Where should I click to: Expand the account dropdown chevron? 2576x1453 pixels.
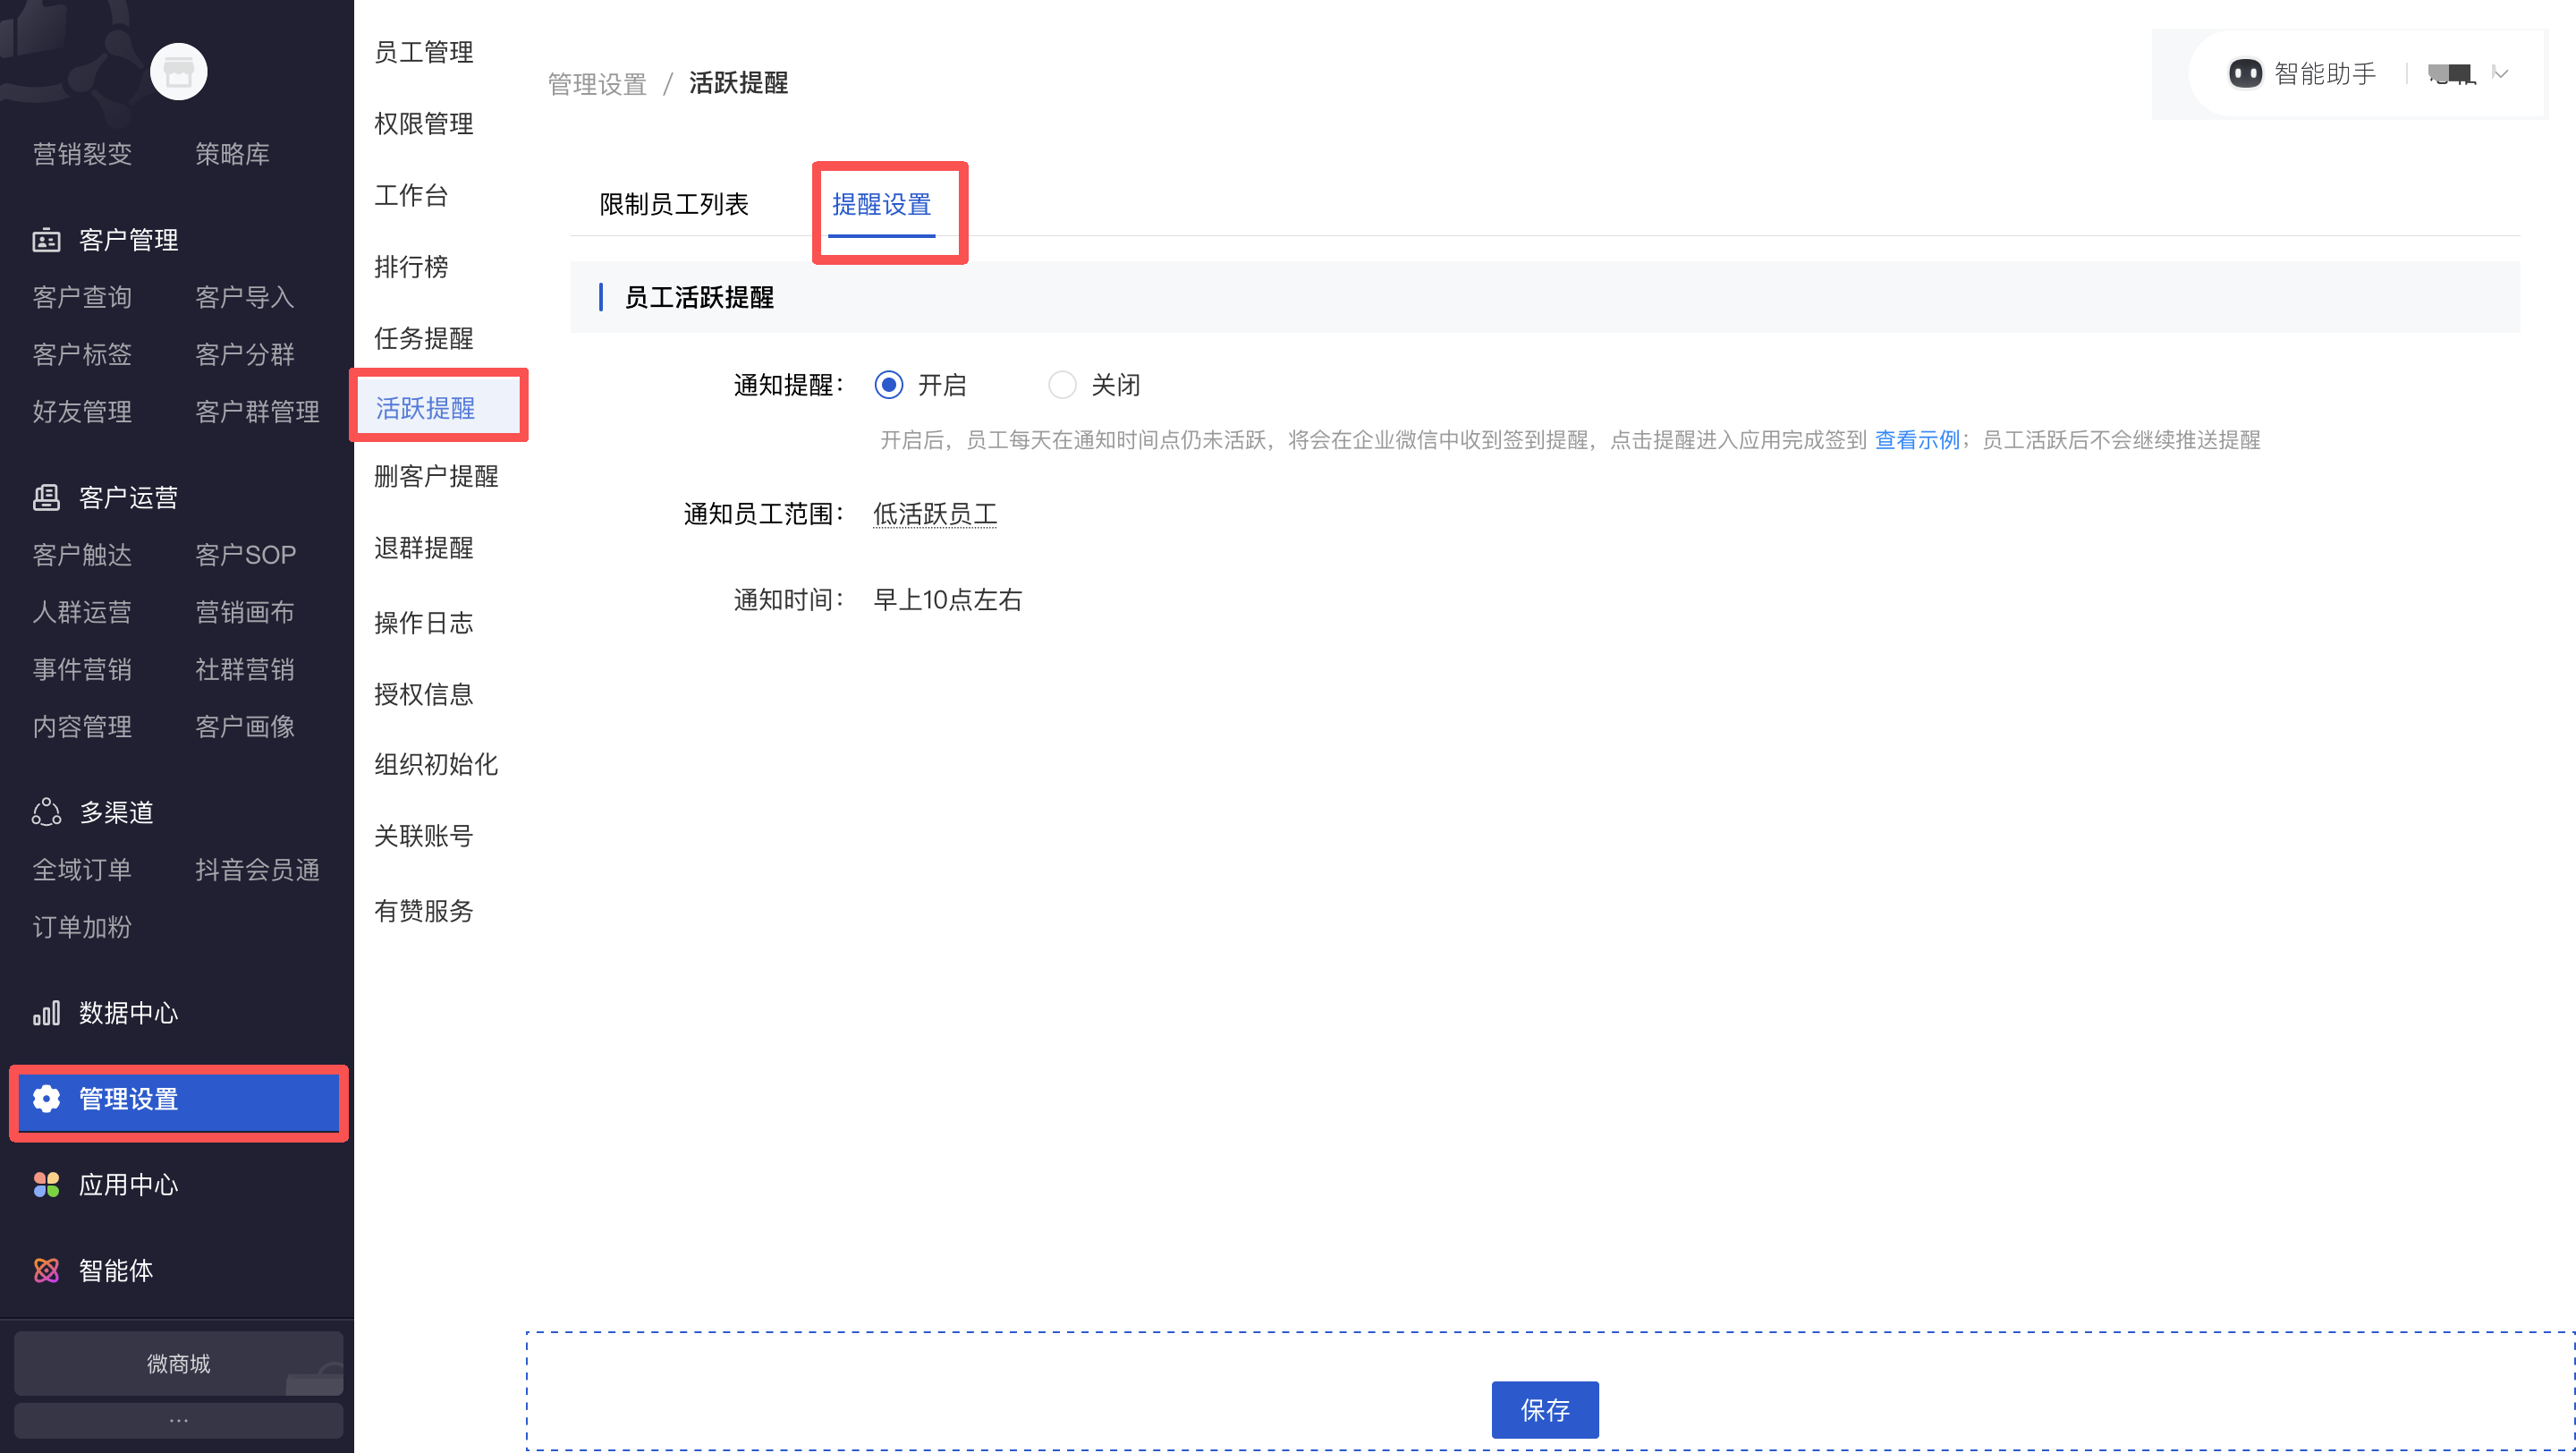pyautogui.click(x=2500, y=74)
